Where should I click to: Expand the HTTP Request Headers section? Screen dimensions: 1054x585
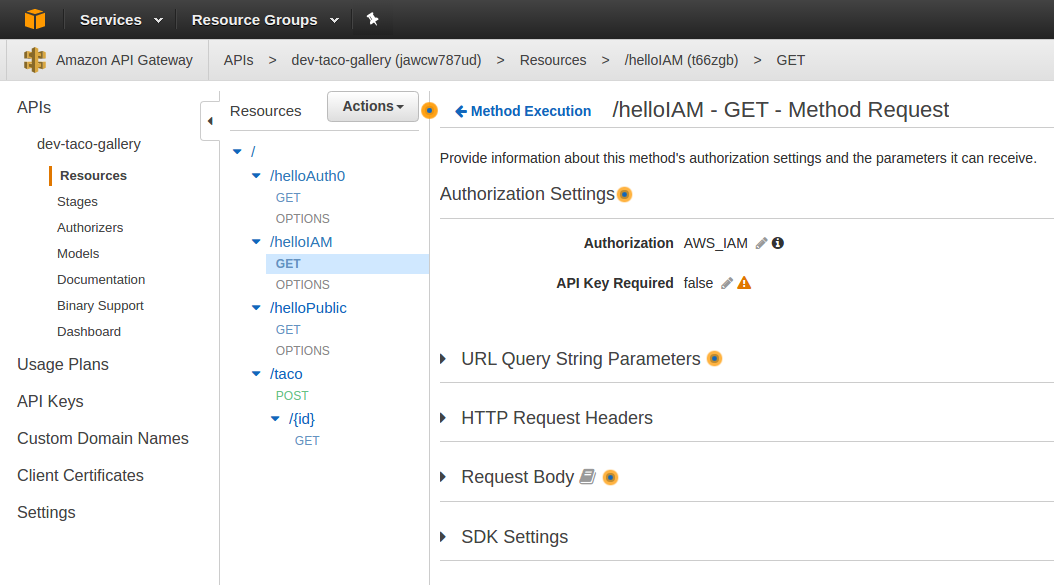[444, 418]
